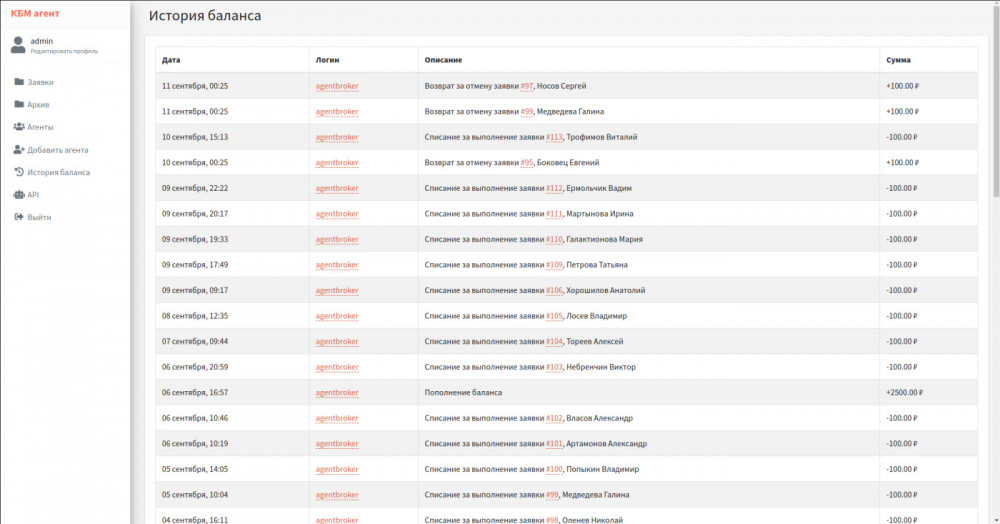Click the sign-out icon next to Выйти
Screen dimensions: 1000x524
tap(19, 217)
